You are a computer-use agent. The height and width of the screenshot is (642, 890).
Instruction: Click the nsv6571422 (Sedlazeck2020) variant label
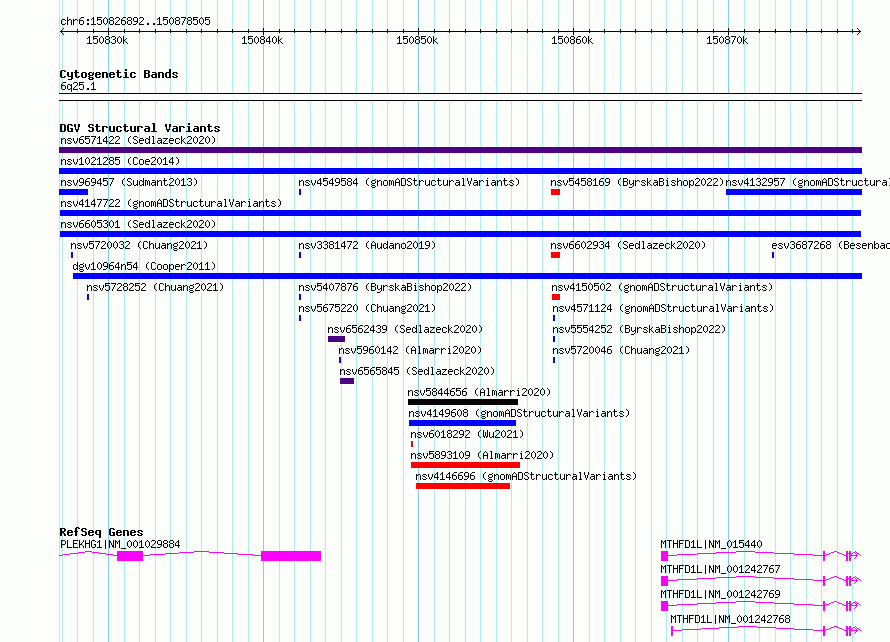point(138,140)
